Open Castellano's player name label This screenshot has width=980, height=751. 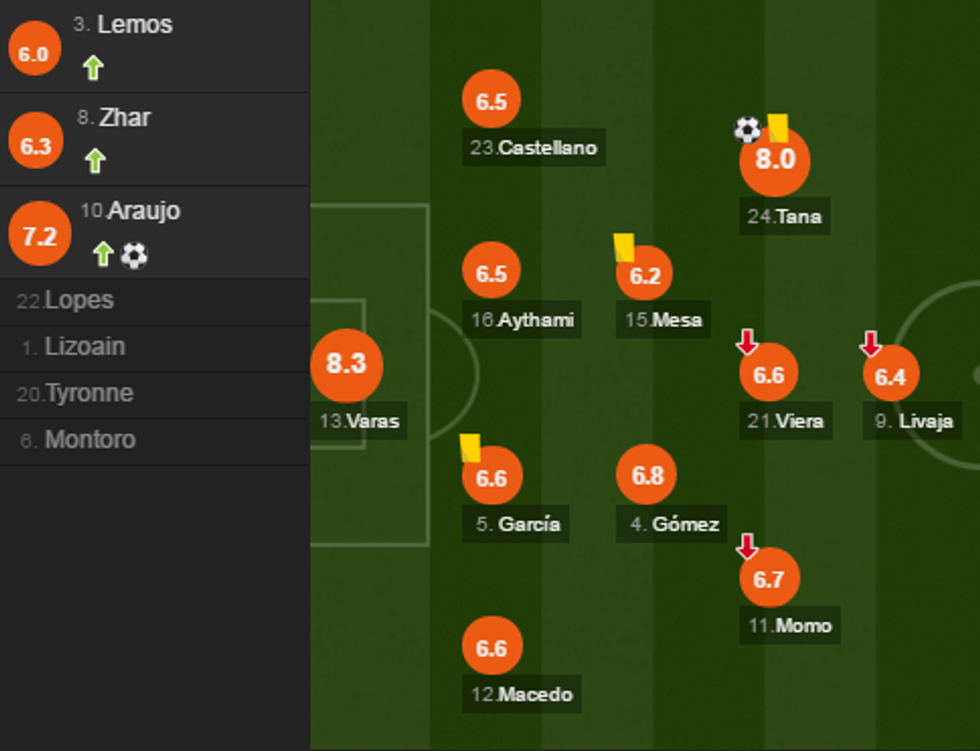click(534, 148)
